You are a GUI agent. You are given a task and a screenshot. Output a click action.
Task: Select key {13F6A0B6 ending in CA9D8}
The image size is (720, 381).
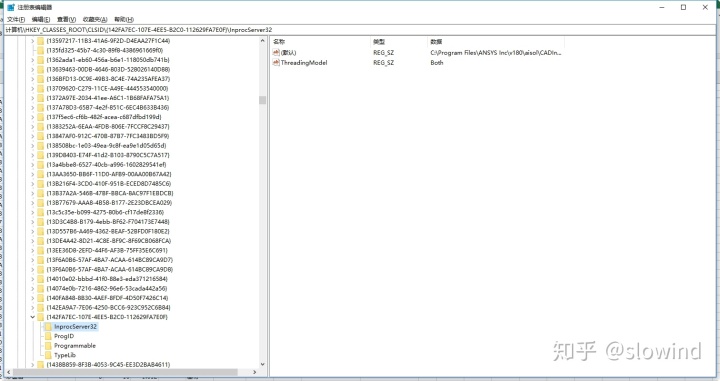110,269
